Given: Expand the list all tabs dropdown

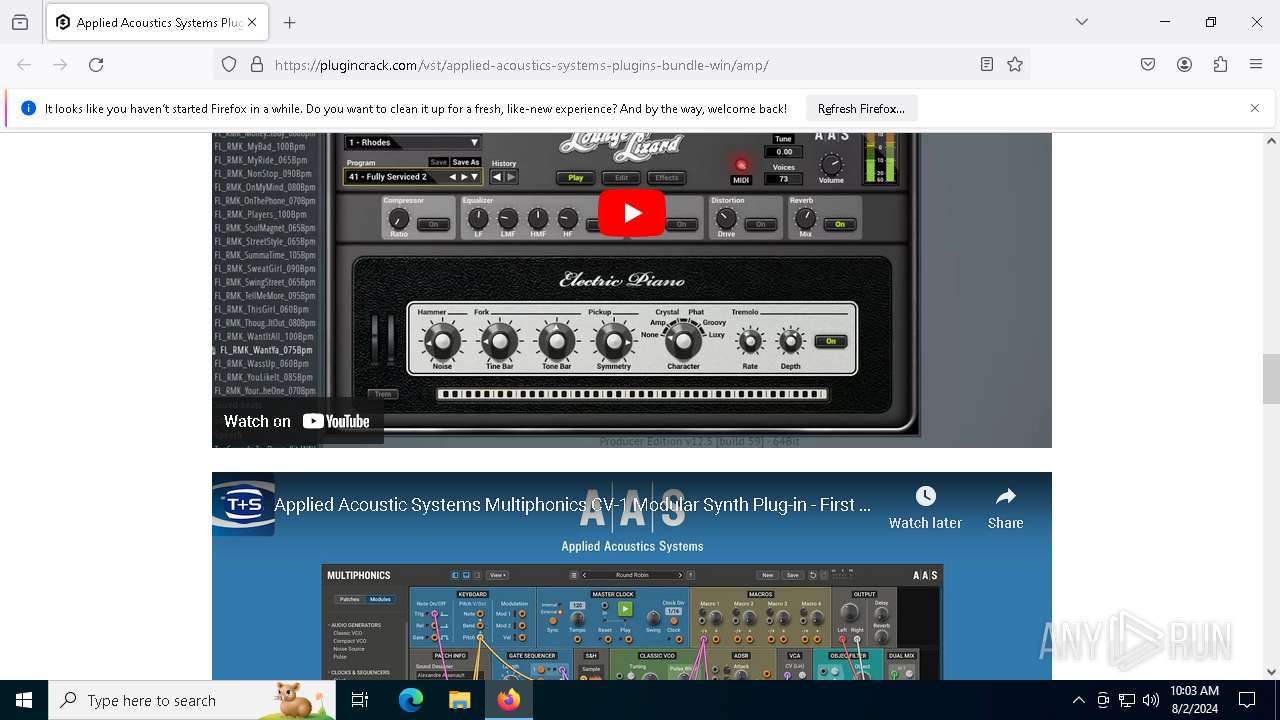Looking at the screenshot, I should pyautogui.click(x=1082, y=22).
